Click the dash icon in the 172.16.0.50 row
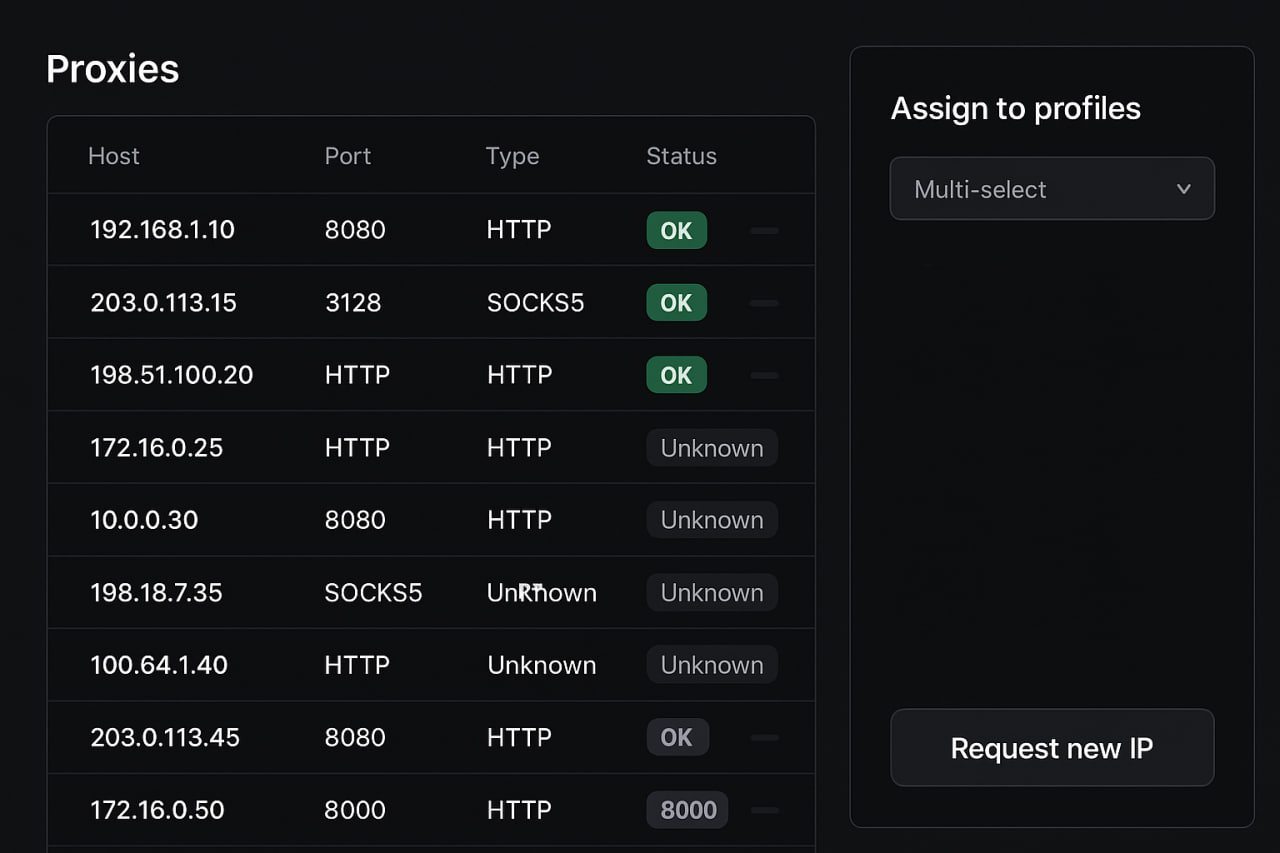1280x853 pixels. coord(764,810)
